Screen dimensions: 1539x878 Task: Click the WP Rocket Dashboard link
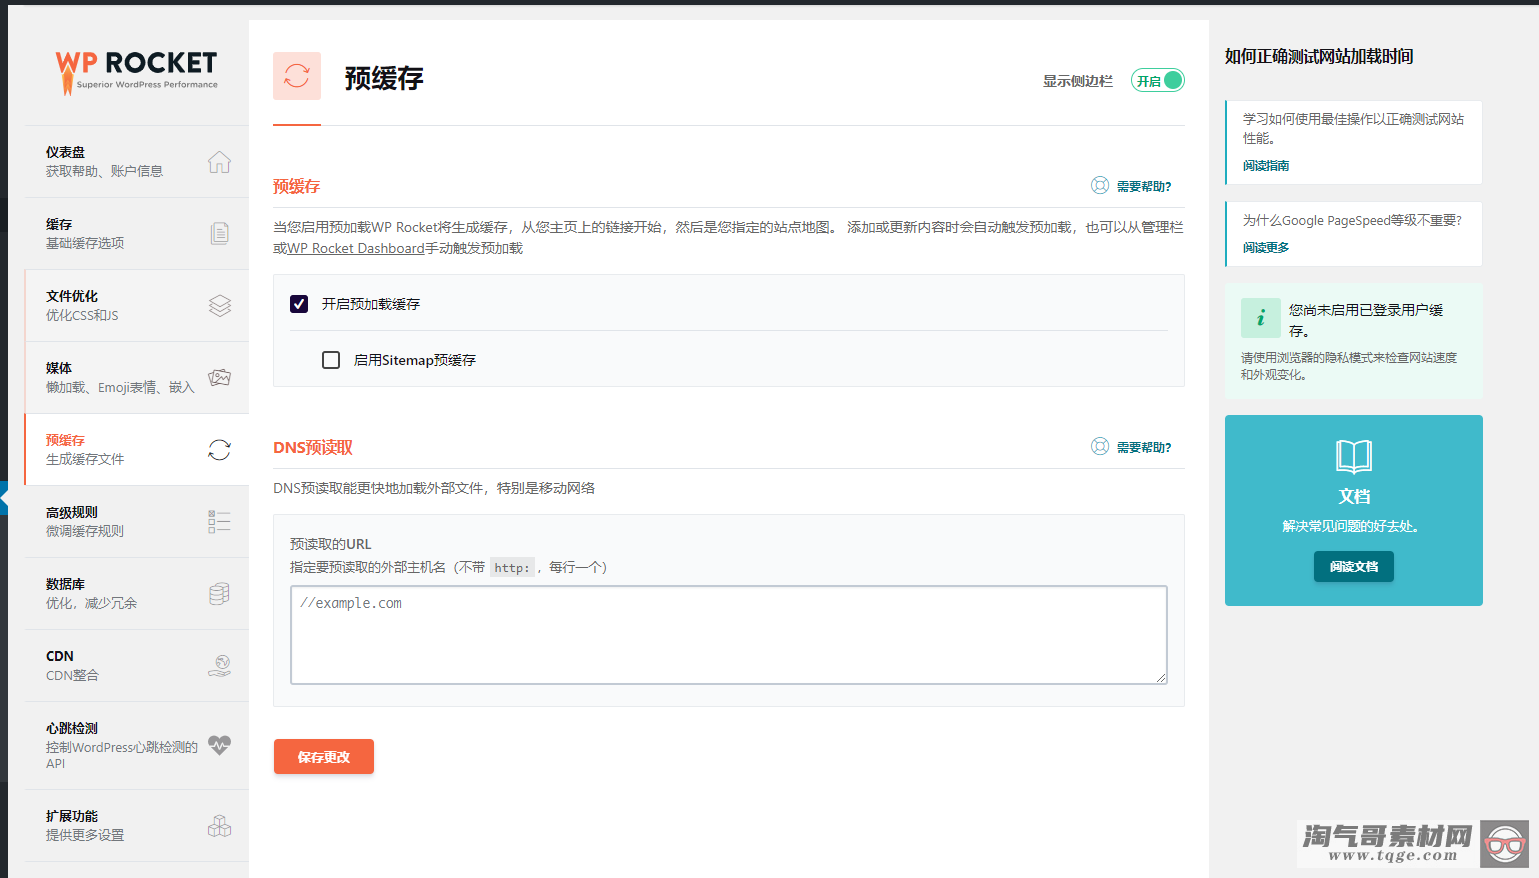coord(356,248)
